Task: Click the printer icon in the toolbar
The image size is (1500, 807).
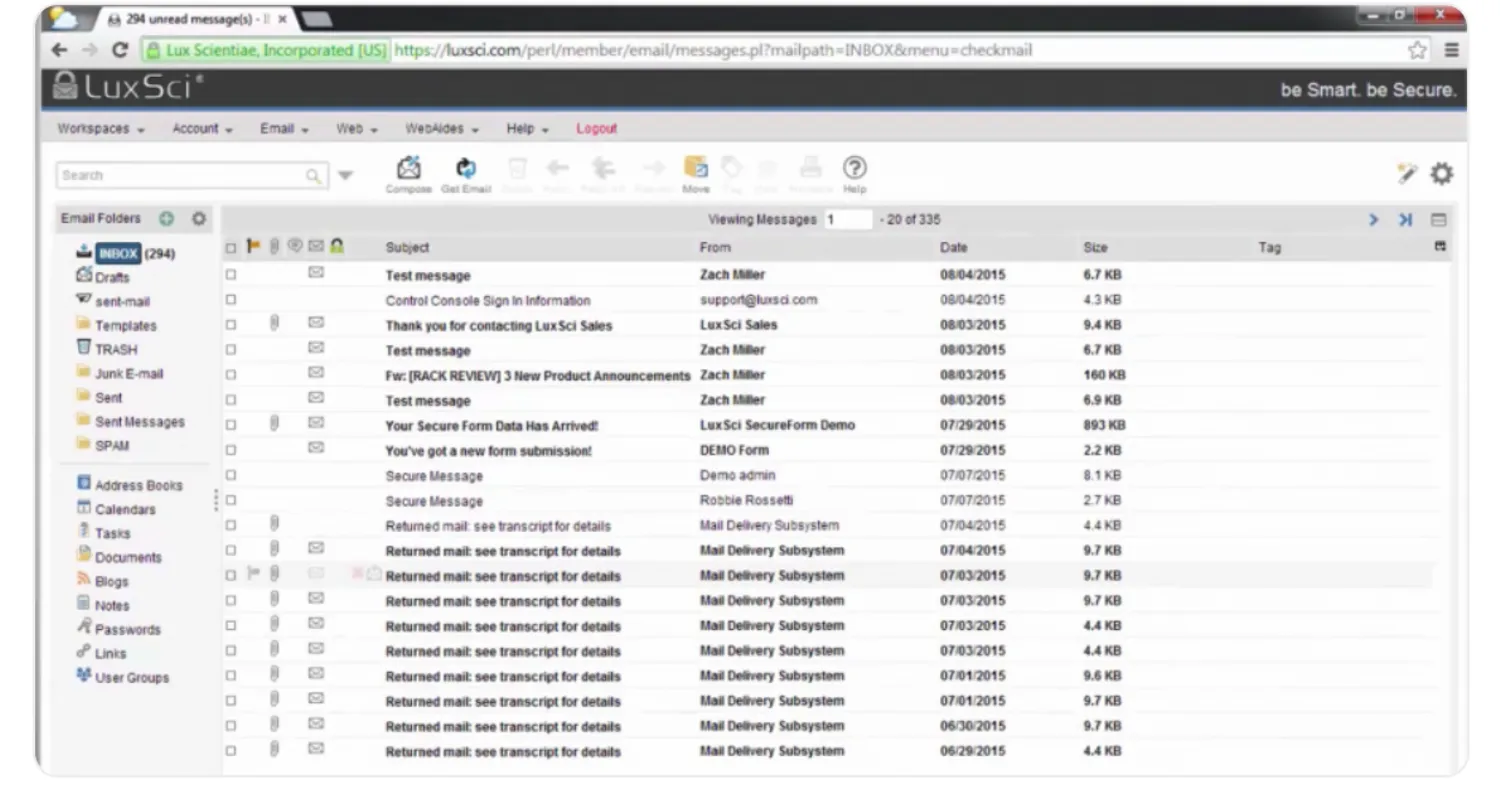Action: point(810,168)
